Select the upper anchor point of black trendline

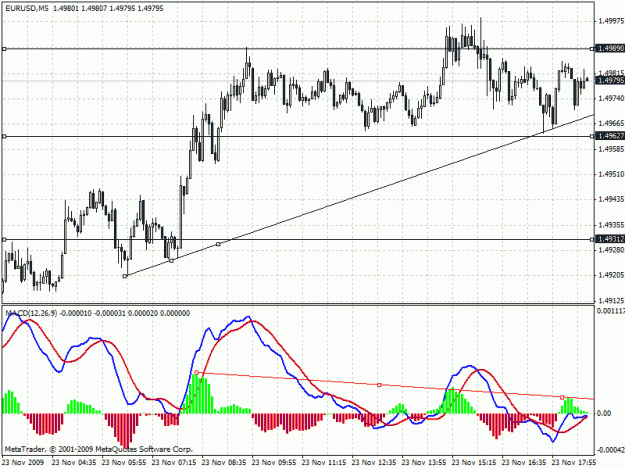(218, 244)
